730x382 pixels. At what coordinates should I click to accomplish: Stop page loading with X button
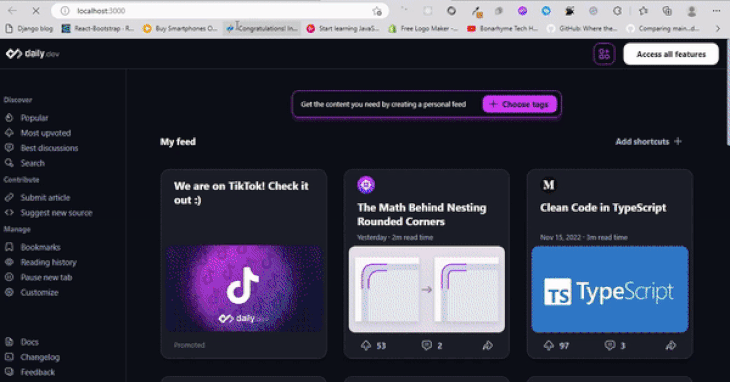coord(36,11)
